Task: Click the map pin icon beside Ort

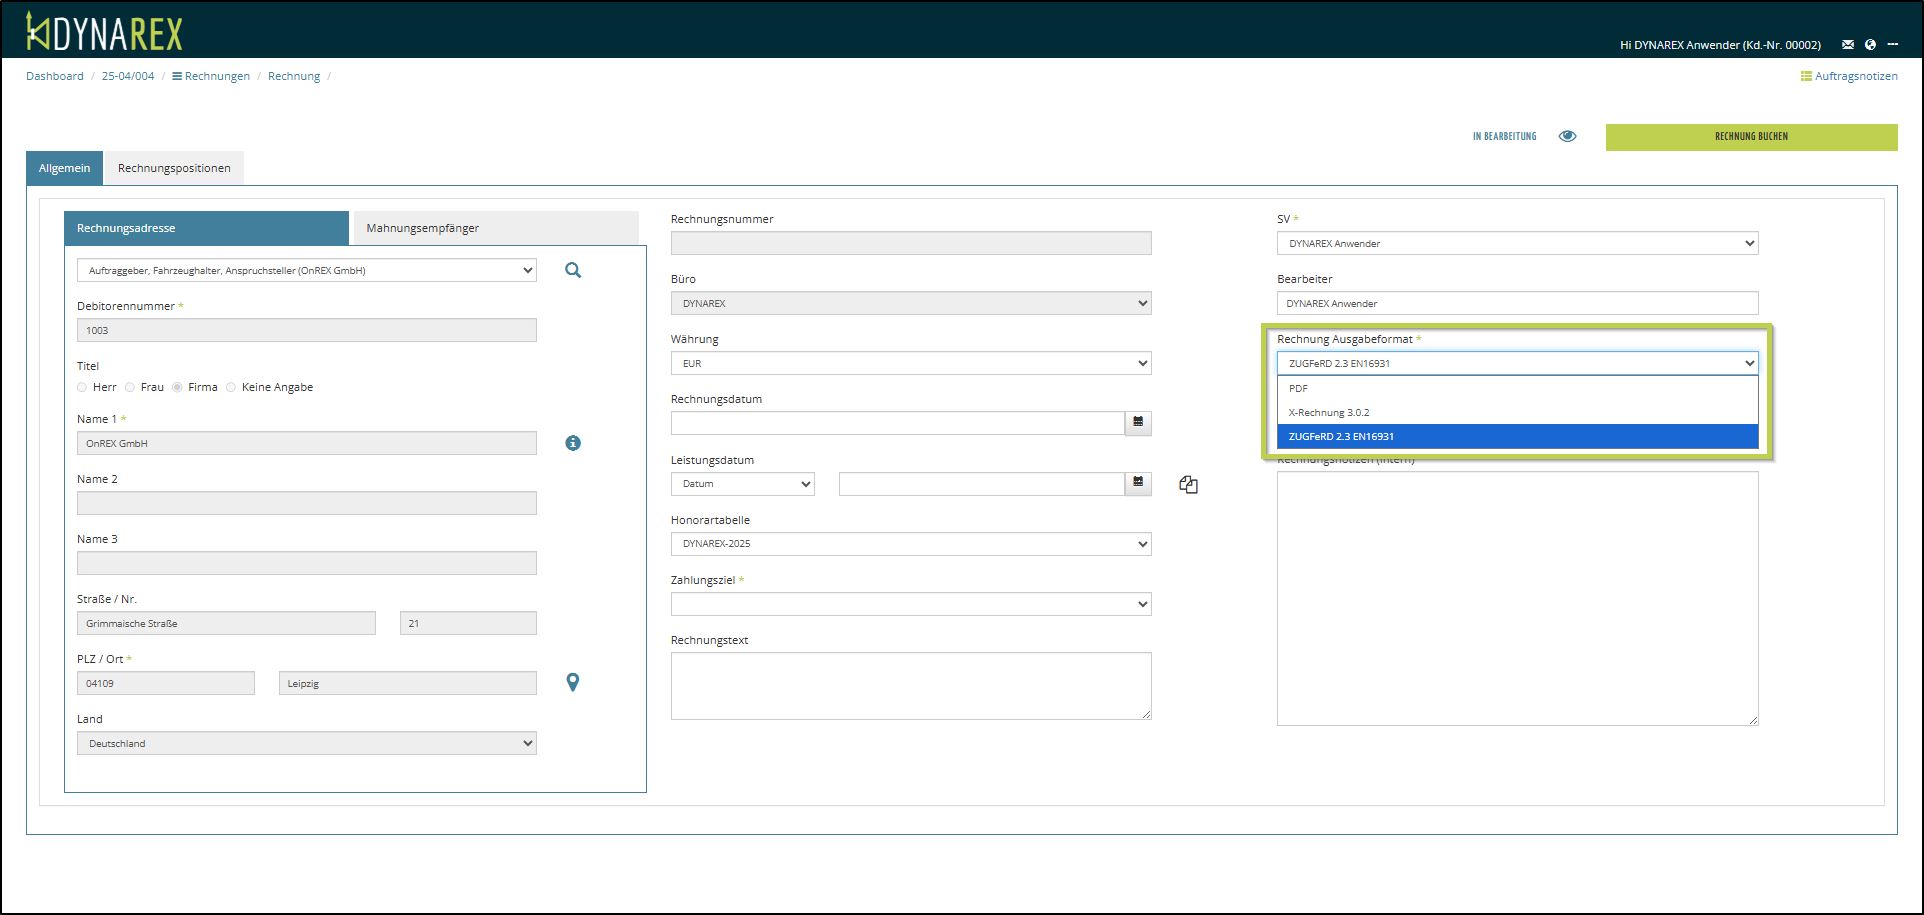Action: 573,682
